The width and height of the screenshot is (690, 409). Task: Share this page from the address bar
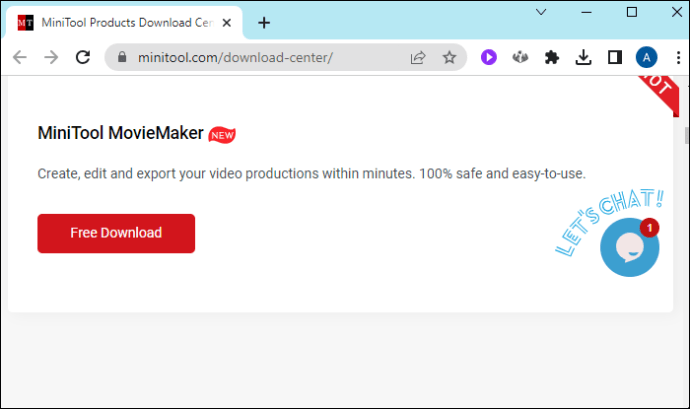point(418,58)
